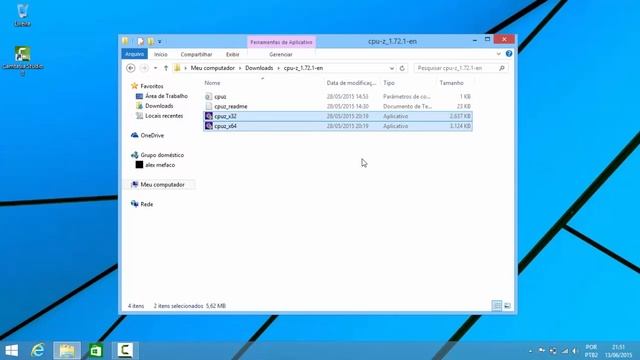
Task: Open OneDrive in navigation pane
Action: [x=152, y=135]
